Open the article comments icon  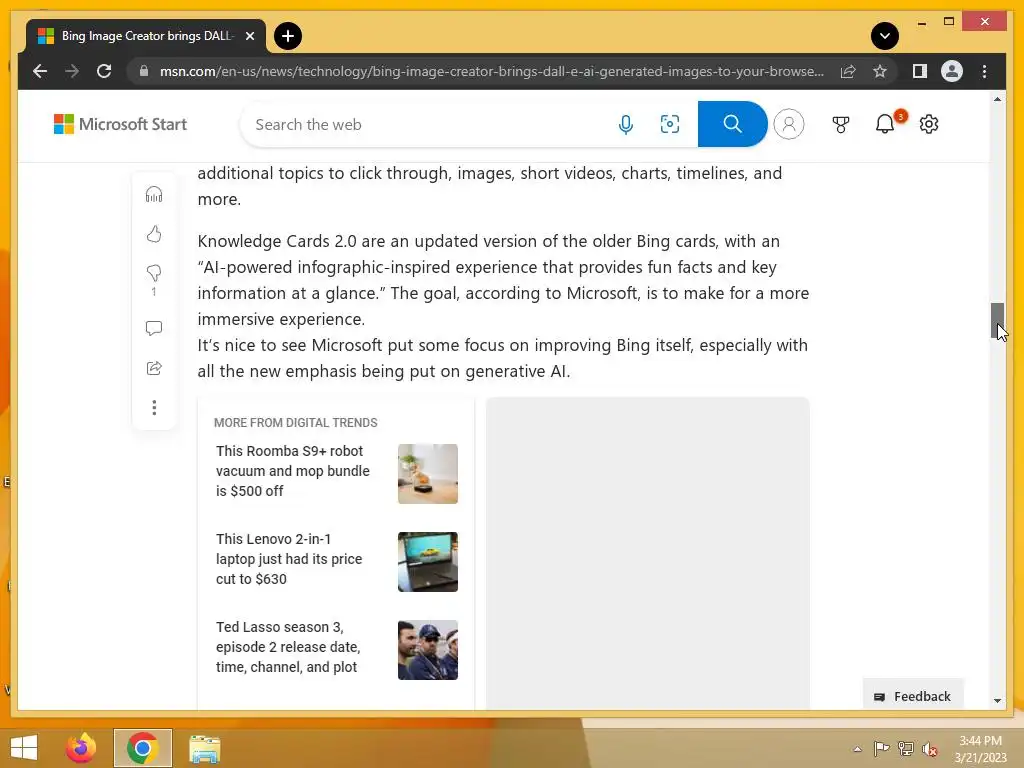(154, 328)
